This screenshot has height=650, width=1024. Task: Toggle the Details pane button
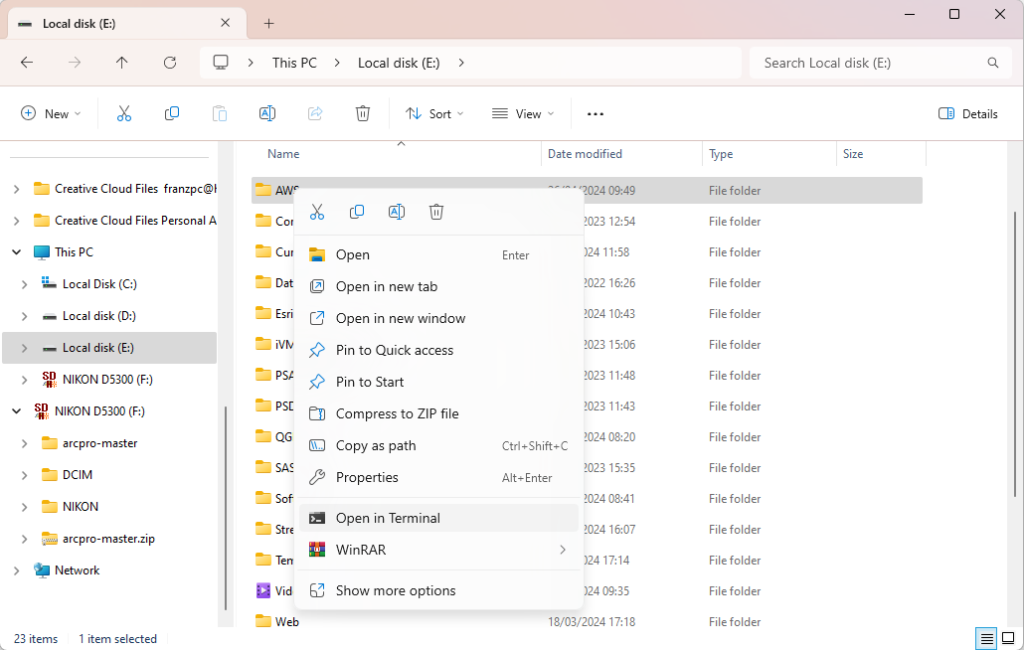pyautogui.click(x=968, y=114)
